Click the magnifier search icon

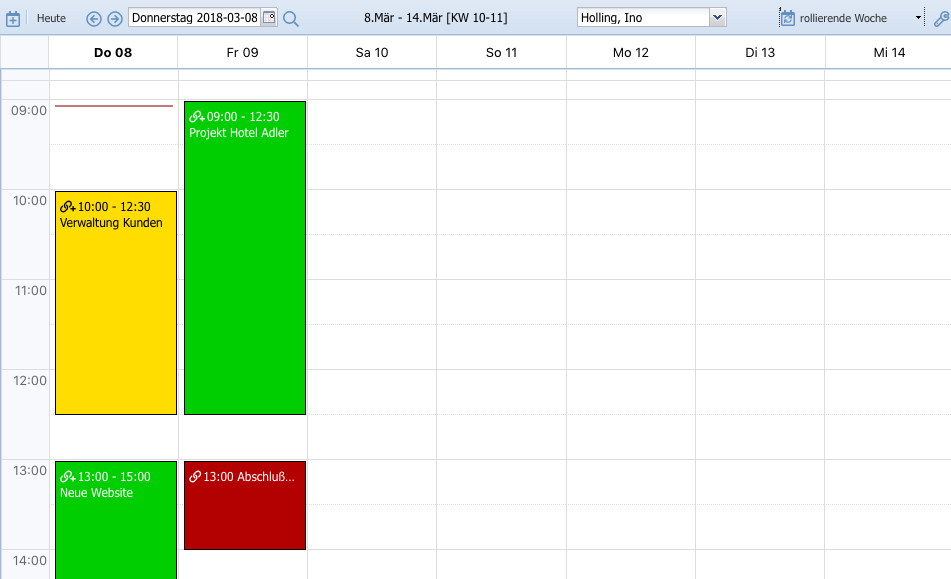click(291, 18)
